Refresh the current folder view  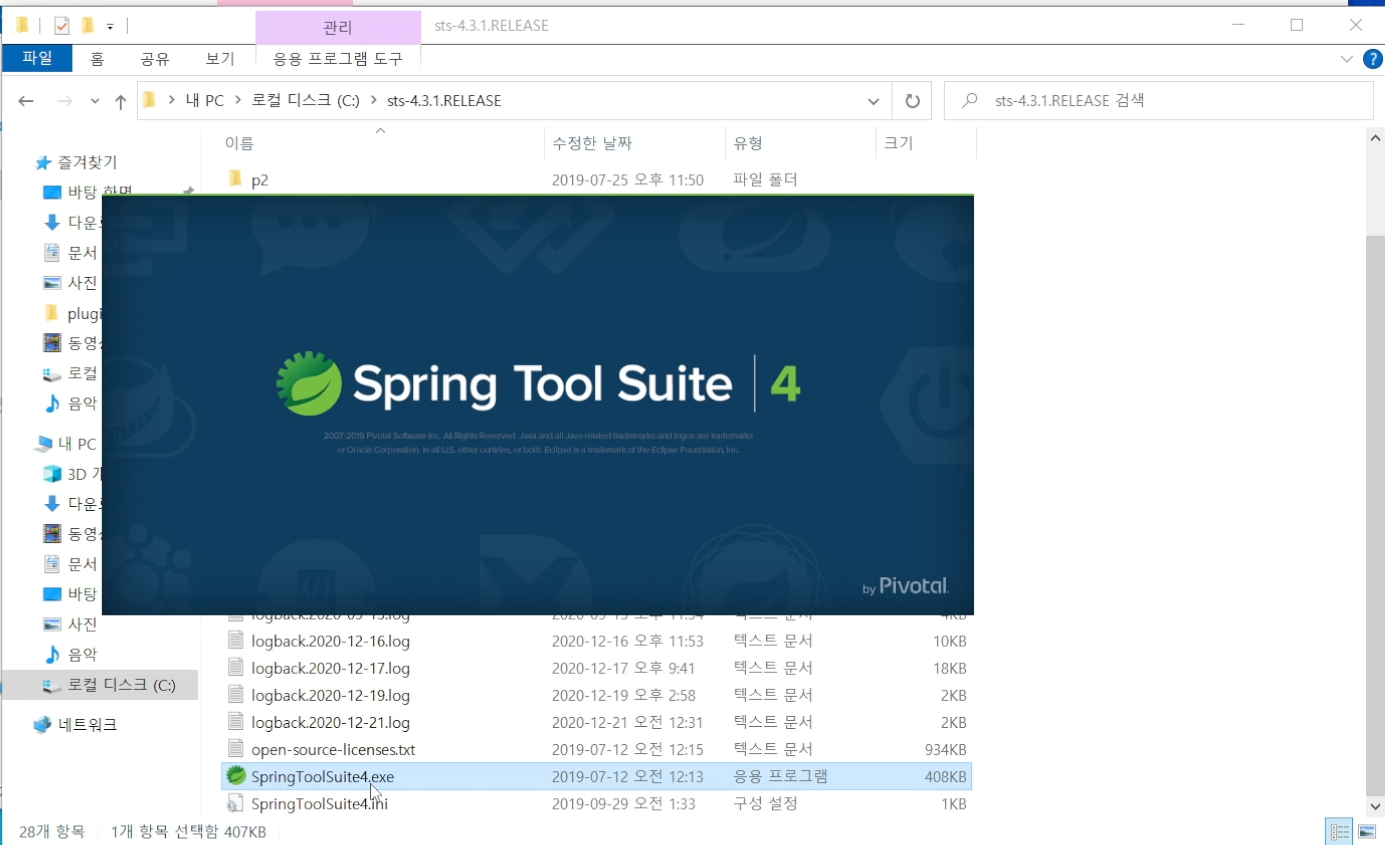point(912,101)
